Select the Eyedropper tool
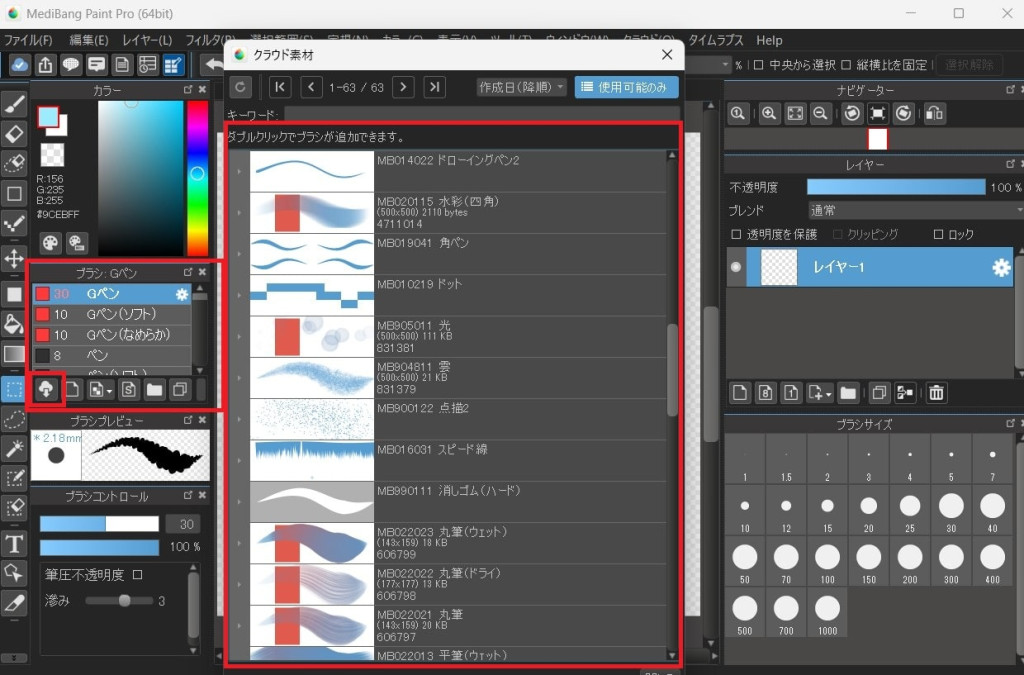The height and width of the screenshot is (675, 1024). [x=14, y=603]
